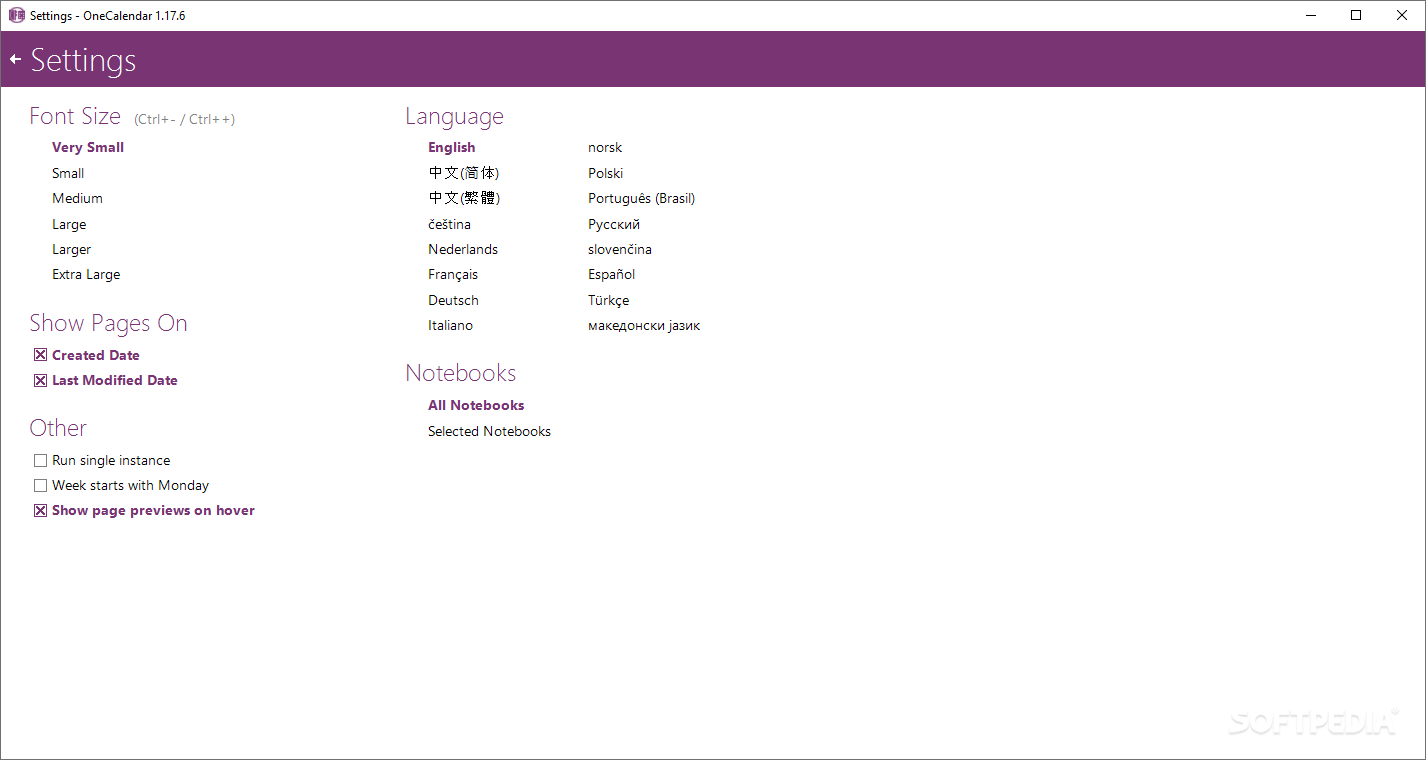Image resolution: width=1426 pixels, height=760 pixels.
Task: Choose Türkçe language
Action: (x=609, y=300)
